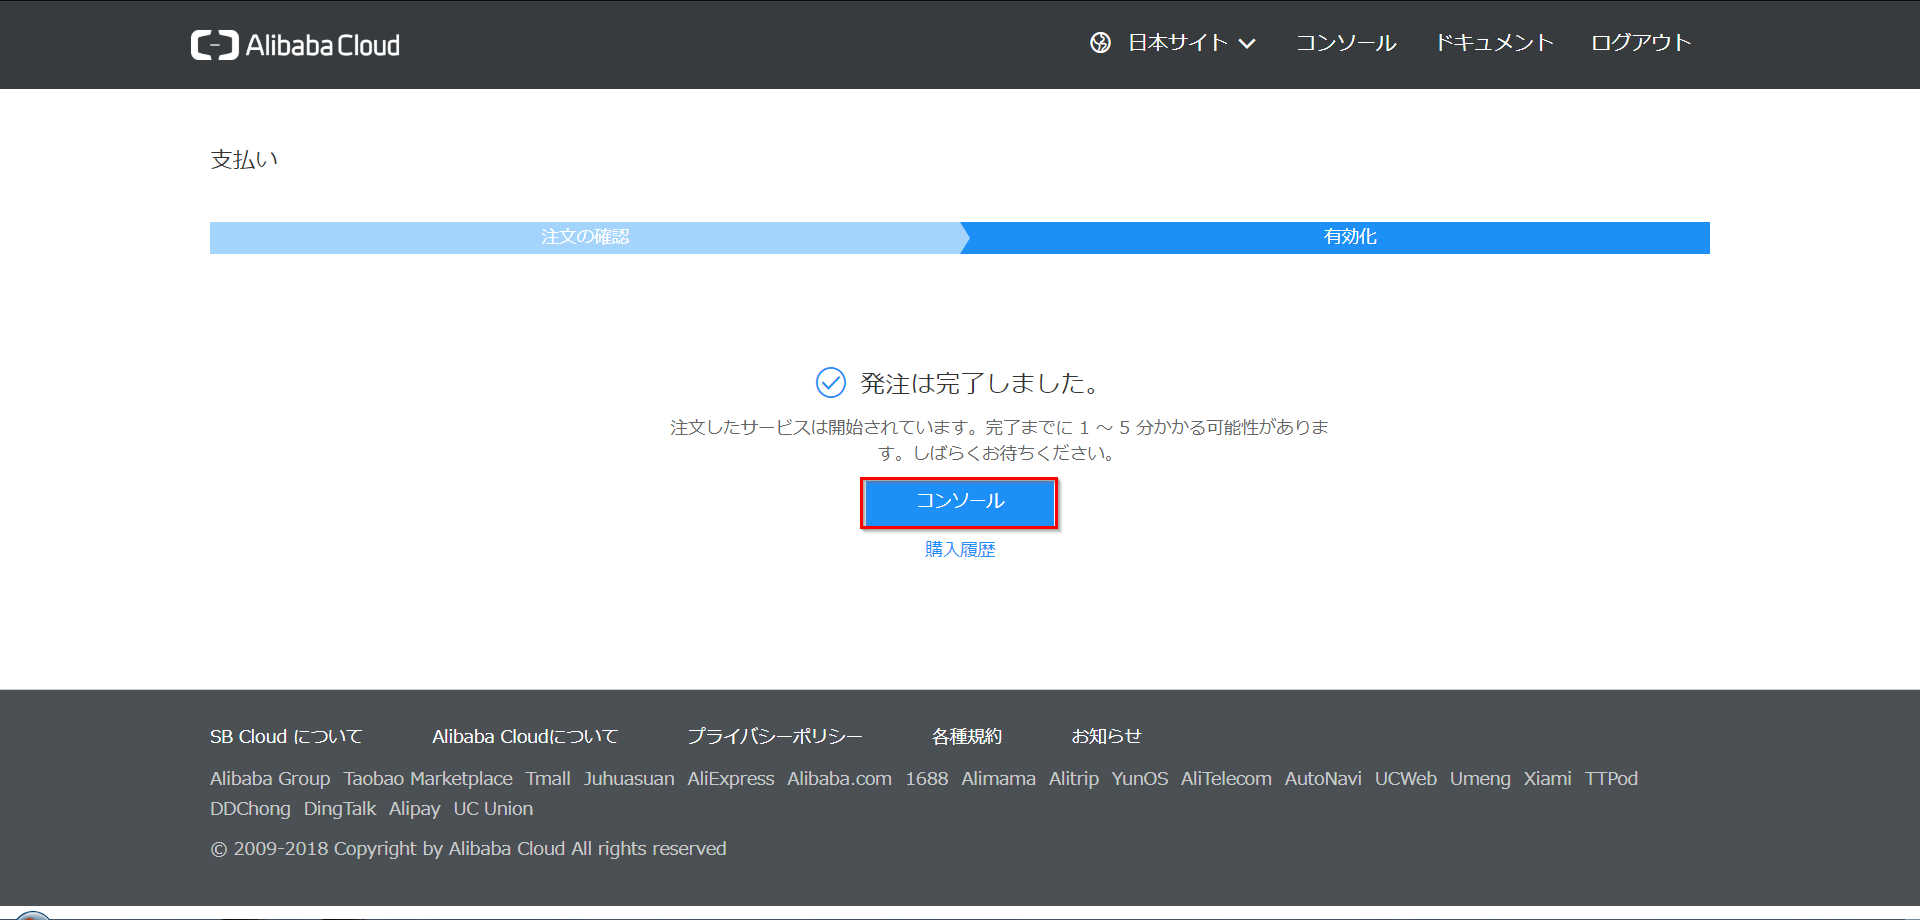Screen dimensions: 1920x920
Task: Visit the Taobao Marketplace footer link
Action: click(428, 779)
